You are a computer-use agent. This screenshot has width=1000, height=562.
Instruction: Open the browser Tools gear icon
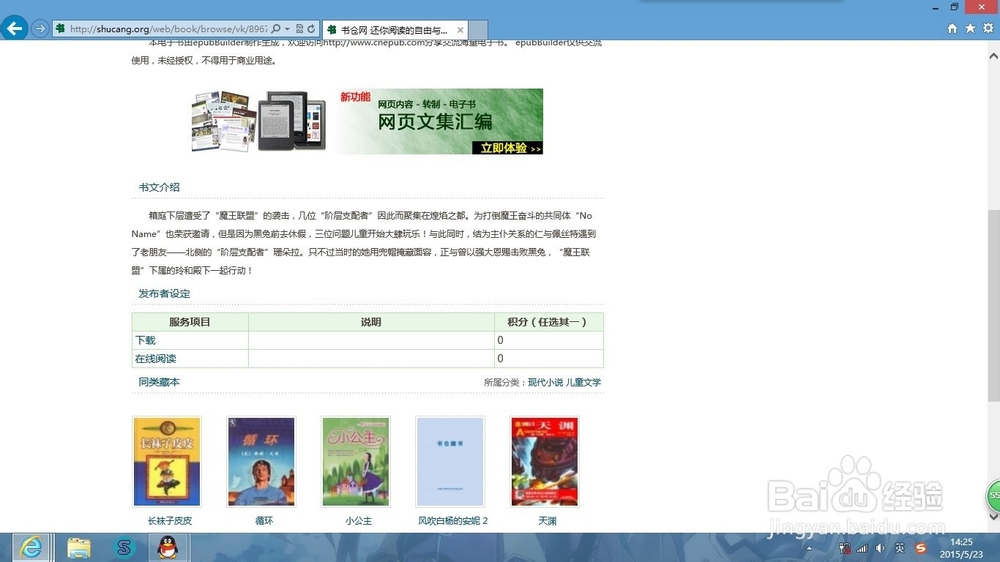click(988, 28)
